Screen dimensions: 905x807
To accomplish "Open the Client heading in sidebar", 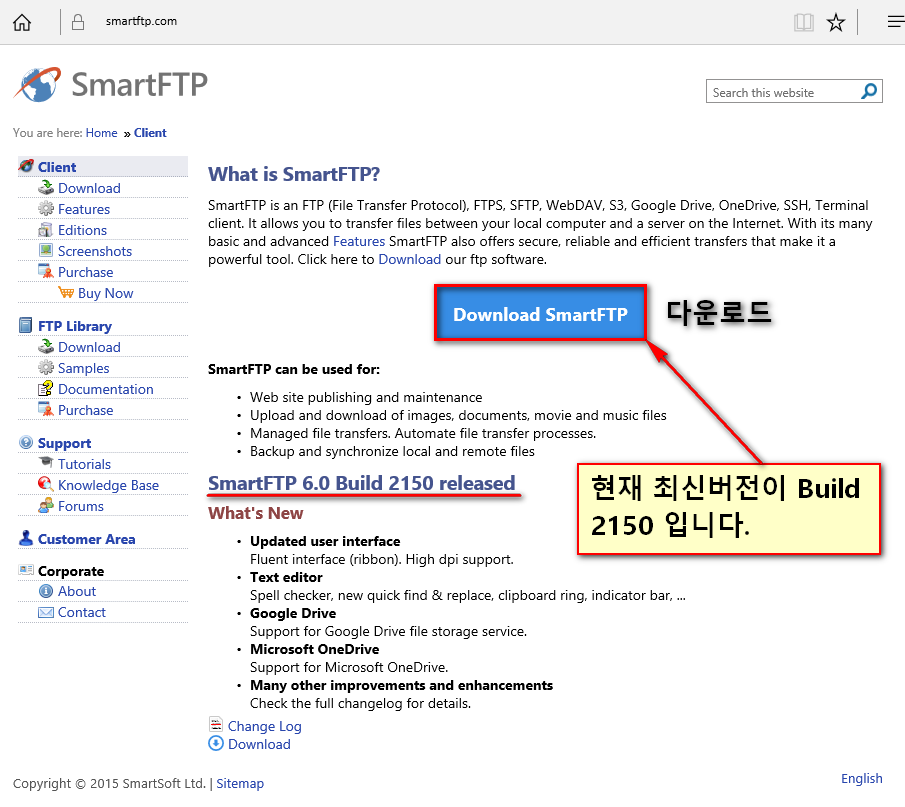I will pyautogui.click(x=57, y=167).
